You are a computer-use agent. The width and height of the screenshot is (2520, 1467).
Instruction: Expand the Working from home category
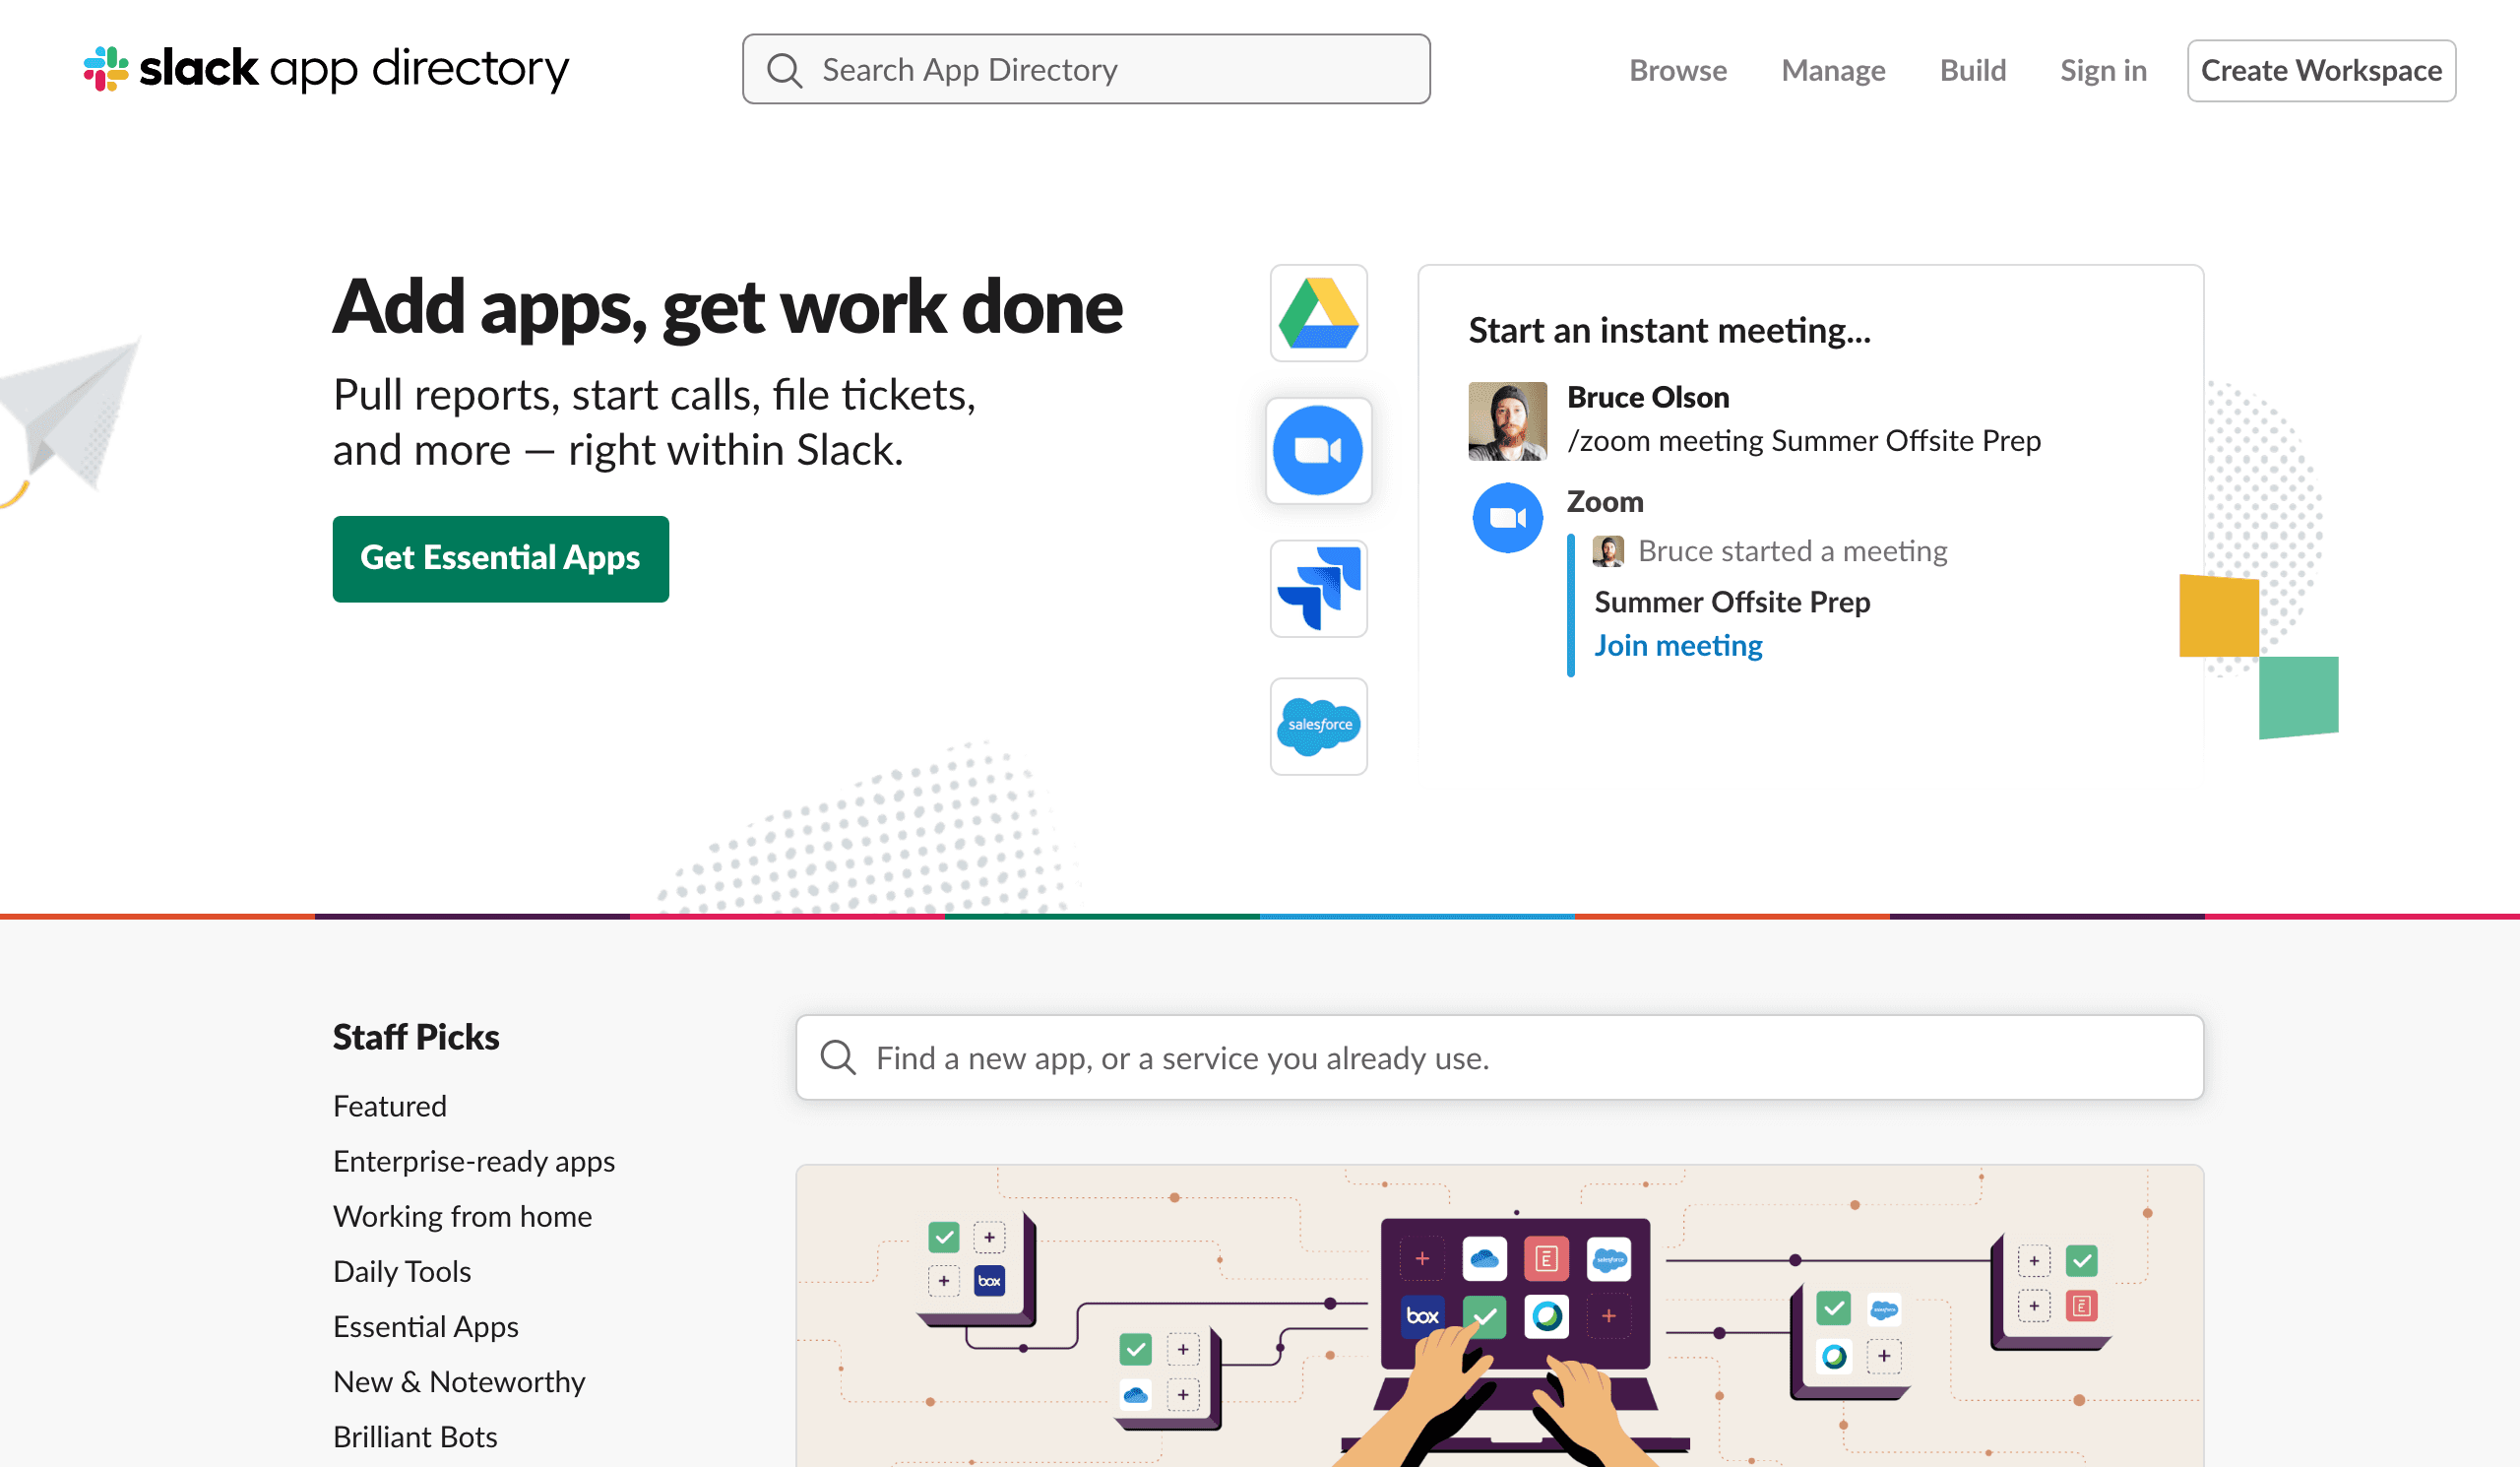tap(465, 1216)
